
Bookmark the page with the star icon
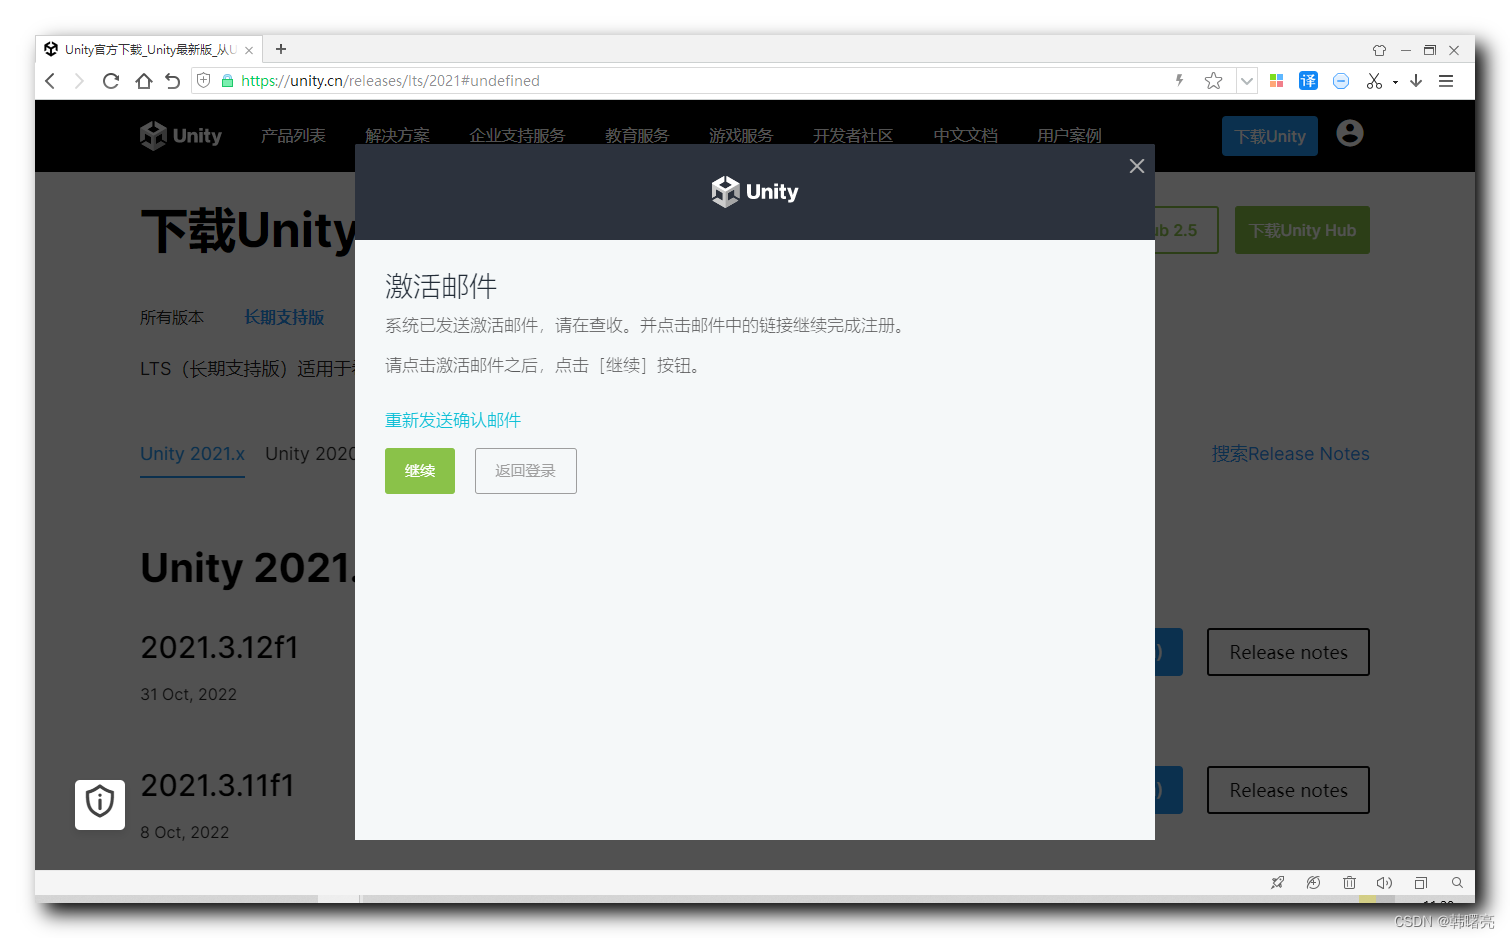click(x=1213, y=80)
